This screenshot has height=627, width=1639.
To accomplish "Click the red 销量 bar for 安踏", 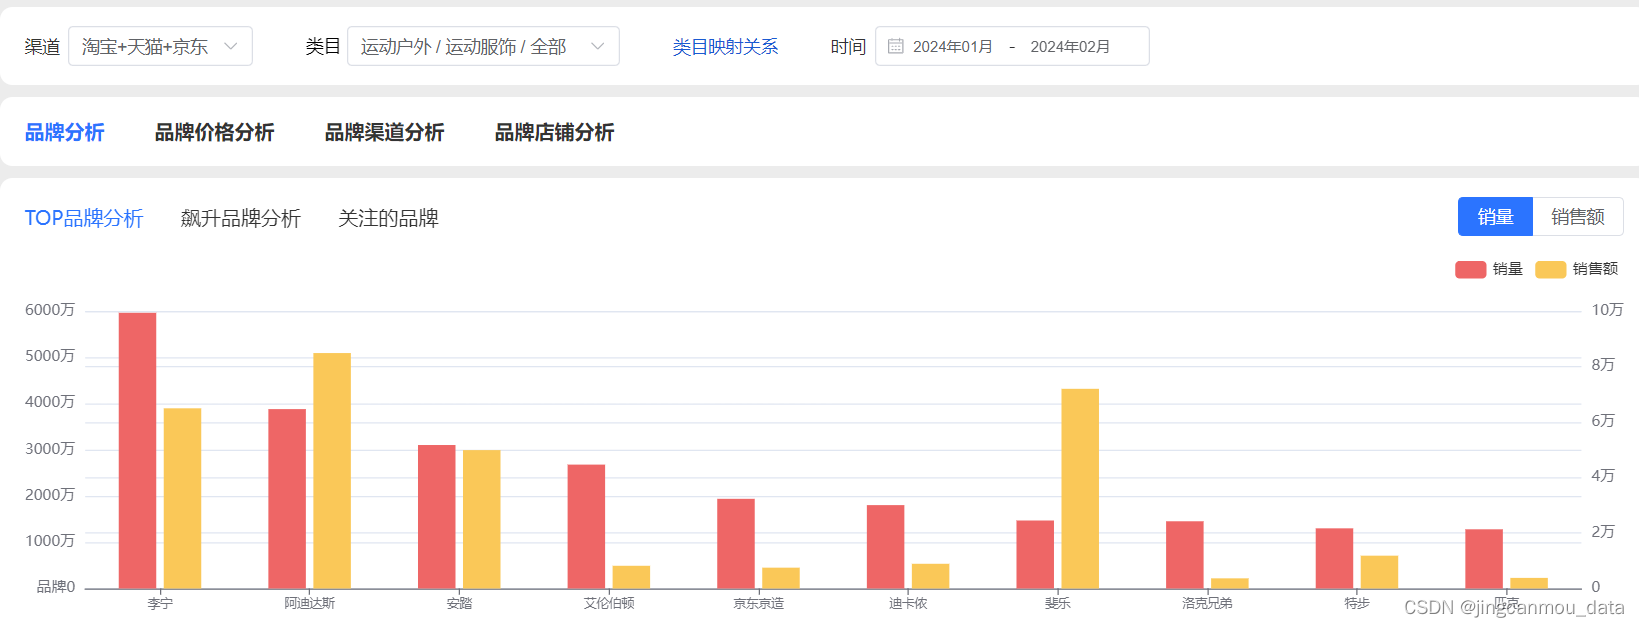I will click(x=437, y=516).
